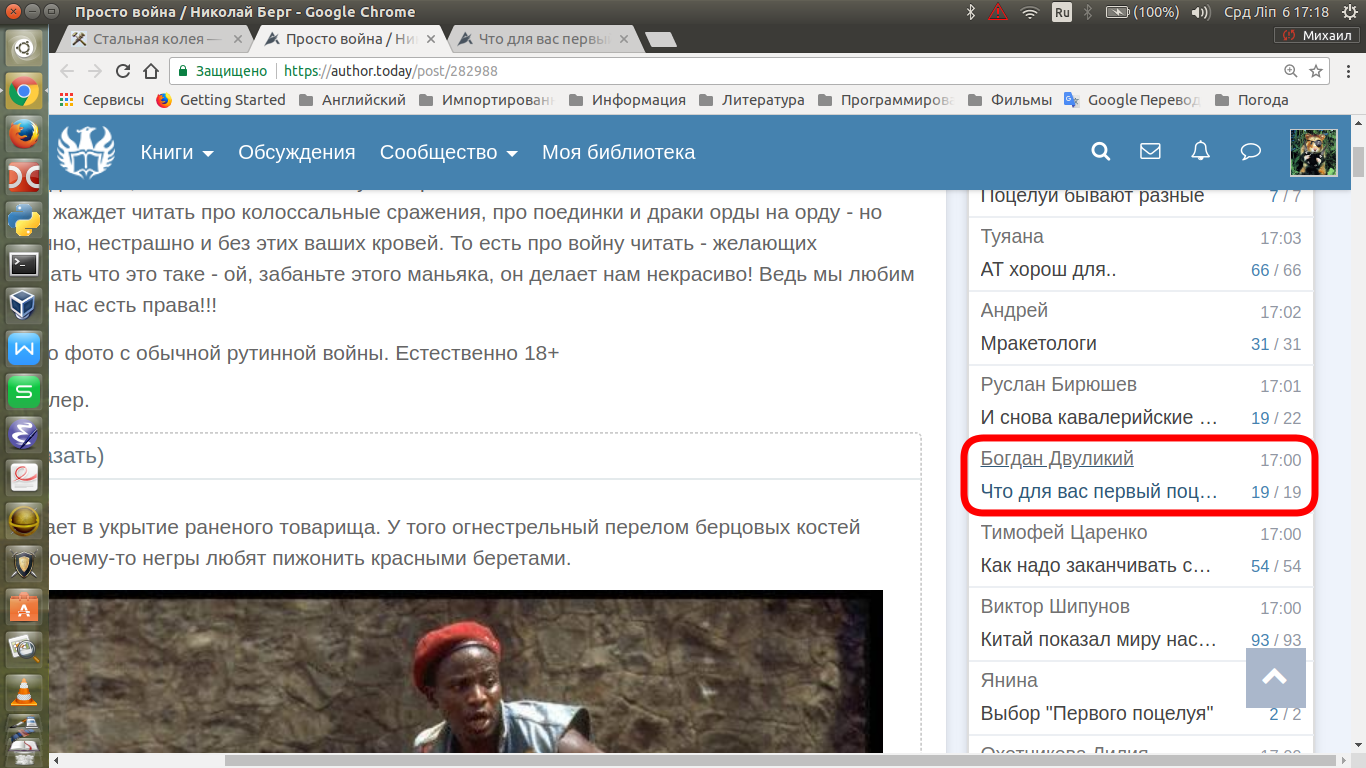Click the author.today eagle logo

point(86,152)
